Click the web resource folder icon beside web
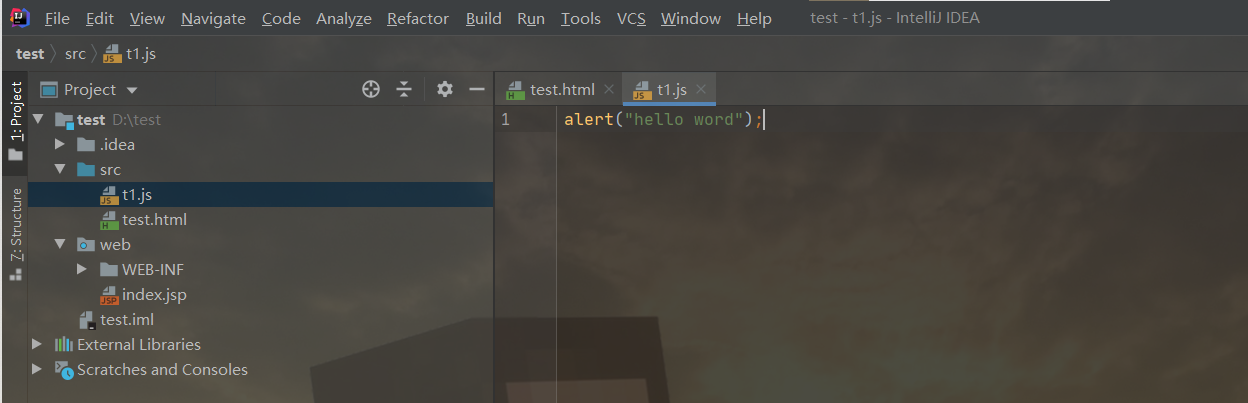 click(x=86, y=244)
